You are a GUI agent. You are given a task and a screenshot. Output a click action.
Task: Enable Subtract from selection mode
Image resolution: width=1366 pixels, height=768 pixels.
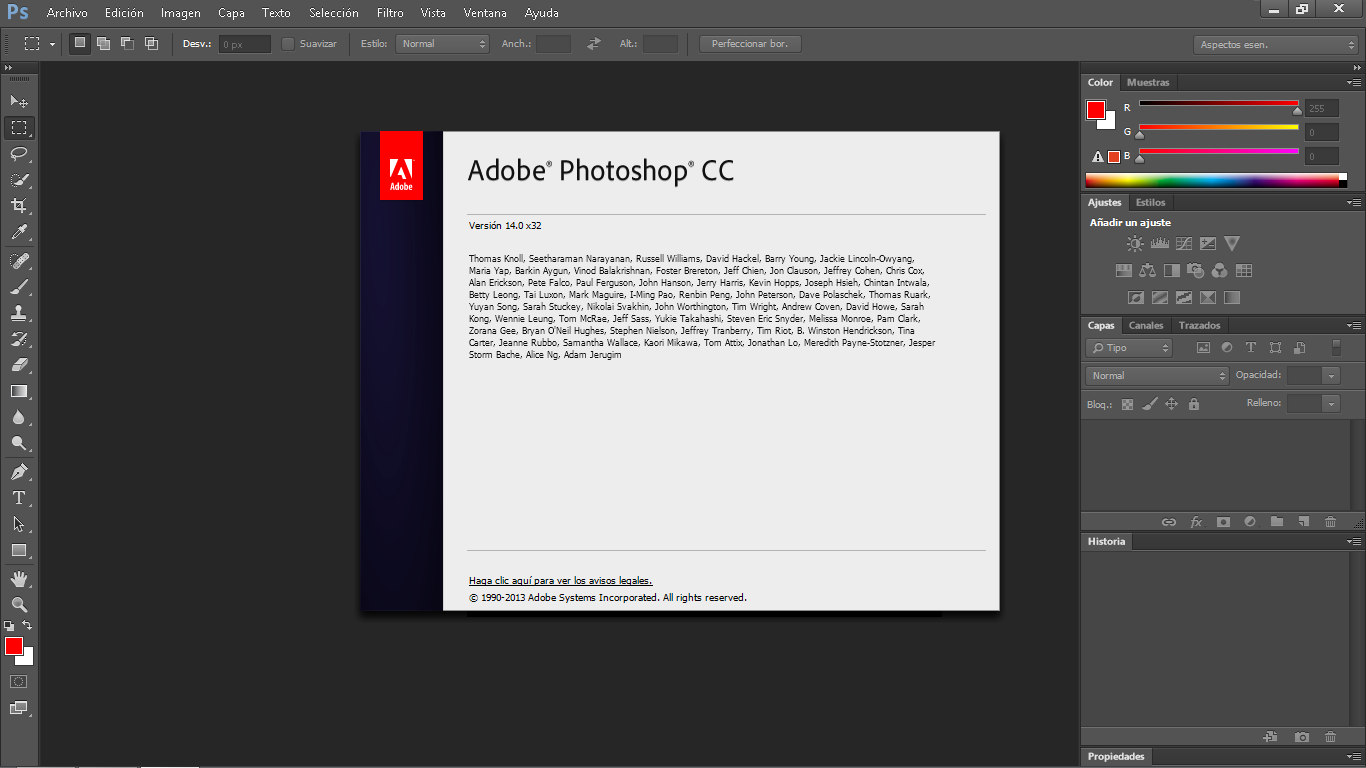(x=127, y=43)
